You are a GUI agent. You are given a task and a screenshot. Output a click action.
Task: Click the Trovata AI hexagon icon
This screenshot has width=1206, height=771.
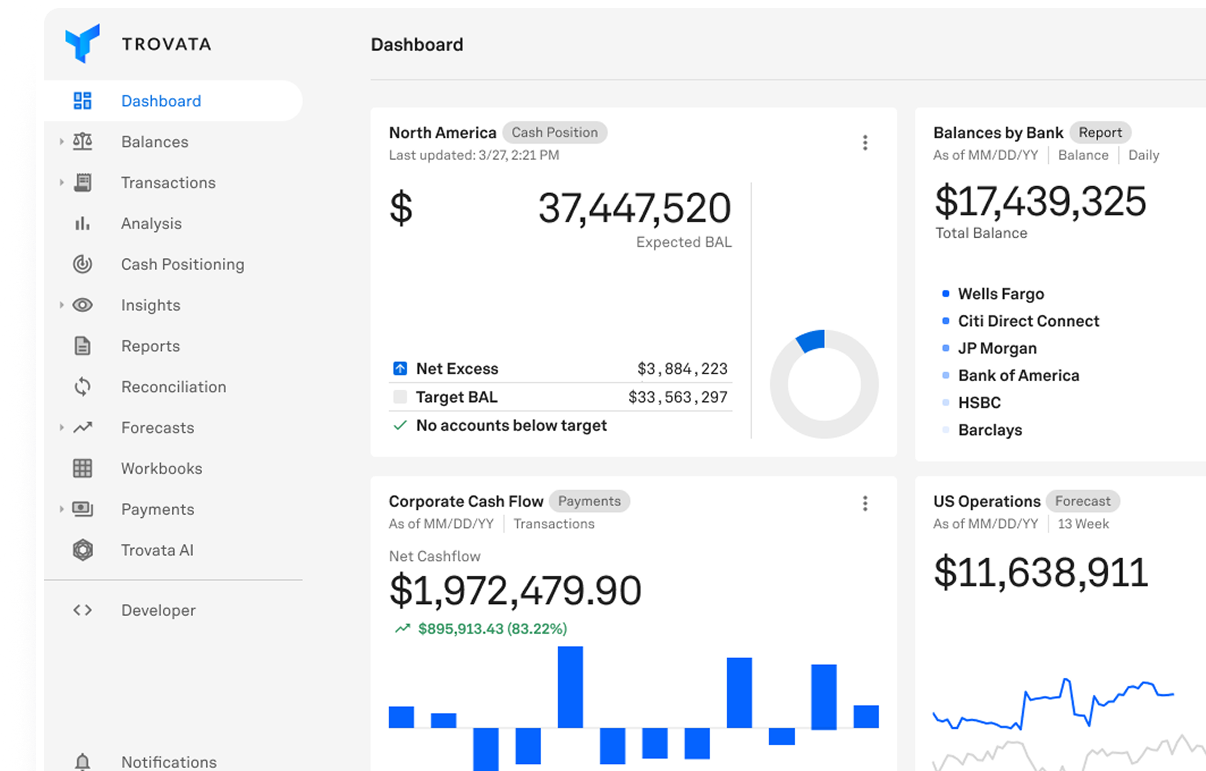pos(83,549)
